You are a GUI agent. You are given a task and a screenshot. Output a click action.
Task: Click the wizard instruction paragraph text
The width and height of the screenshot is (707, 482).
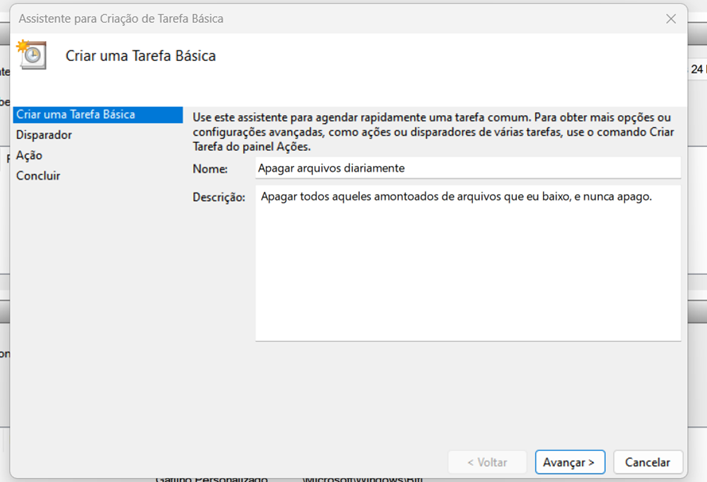coord(430,132)
